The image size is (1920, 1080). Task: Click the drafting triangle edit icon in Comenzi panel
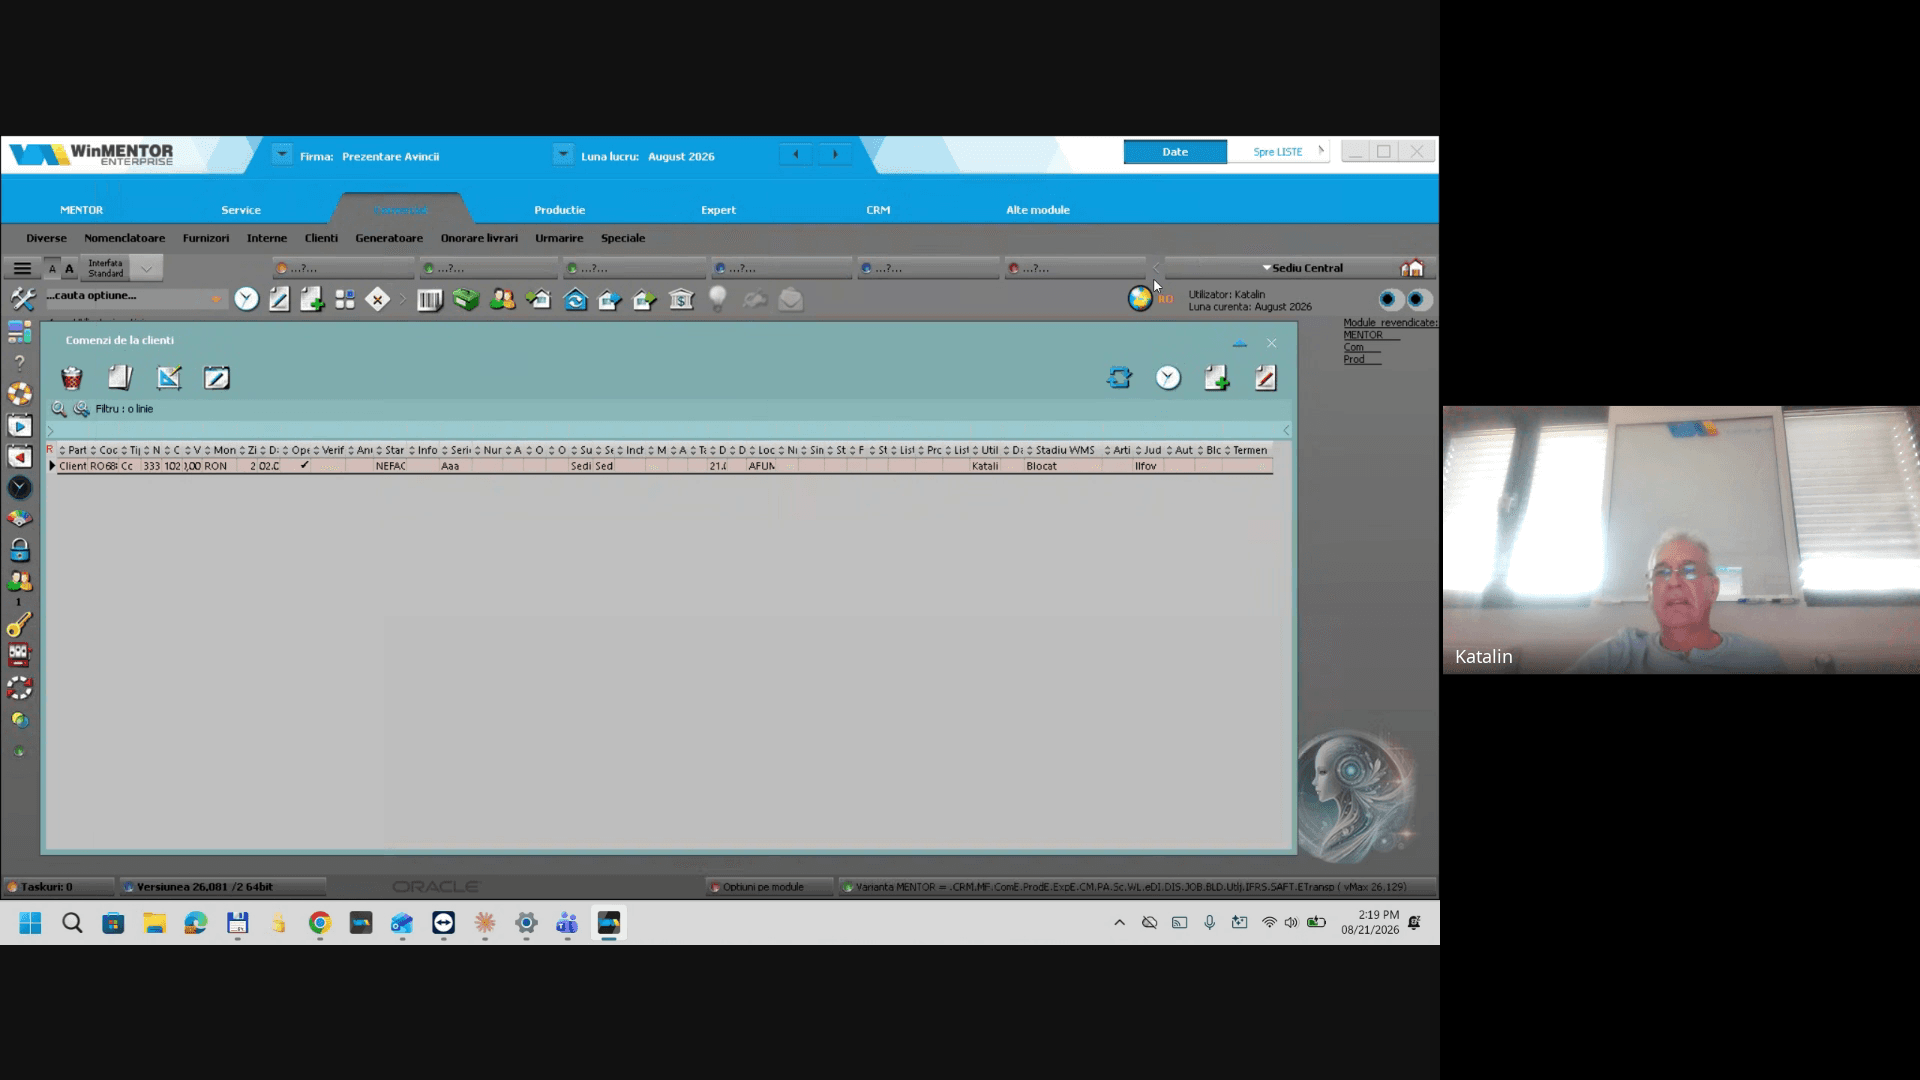pos(169,378)
